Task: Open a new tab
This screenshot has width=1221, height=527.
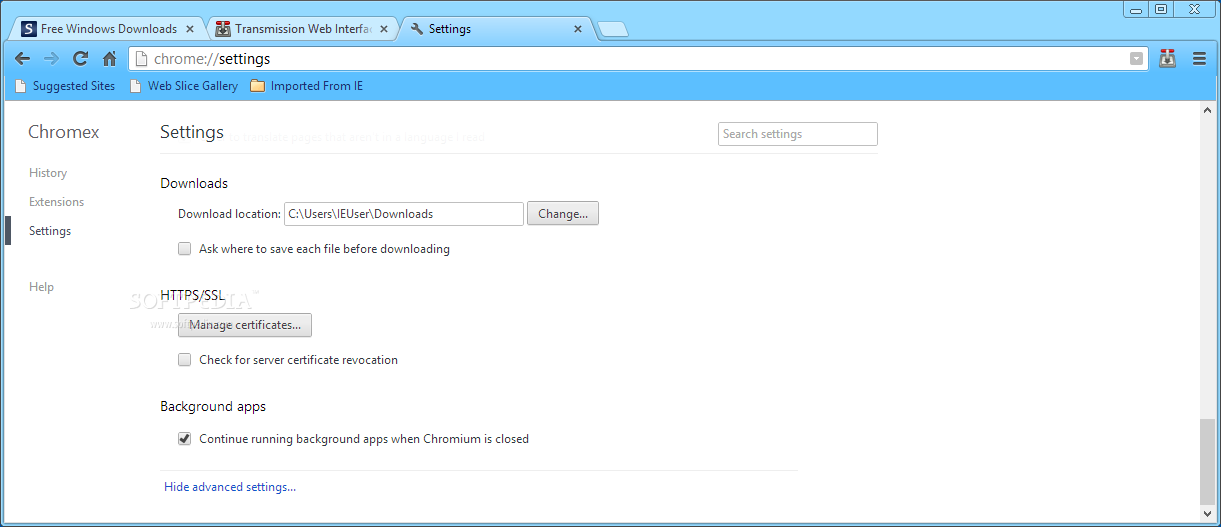Action: (613, 30)
